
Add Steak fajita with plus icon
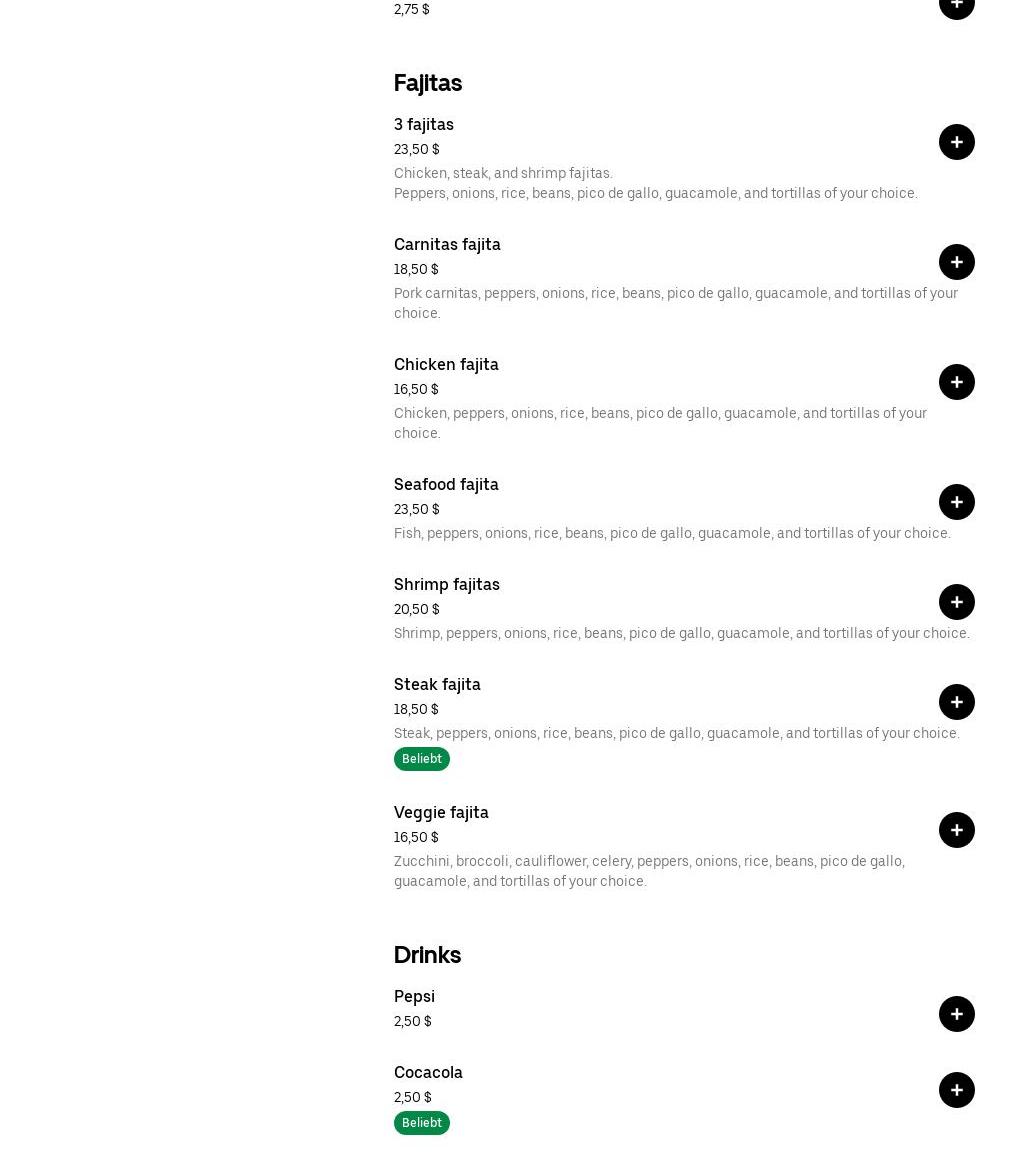click(x=956, y=702)
